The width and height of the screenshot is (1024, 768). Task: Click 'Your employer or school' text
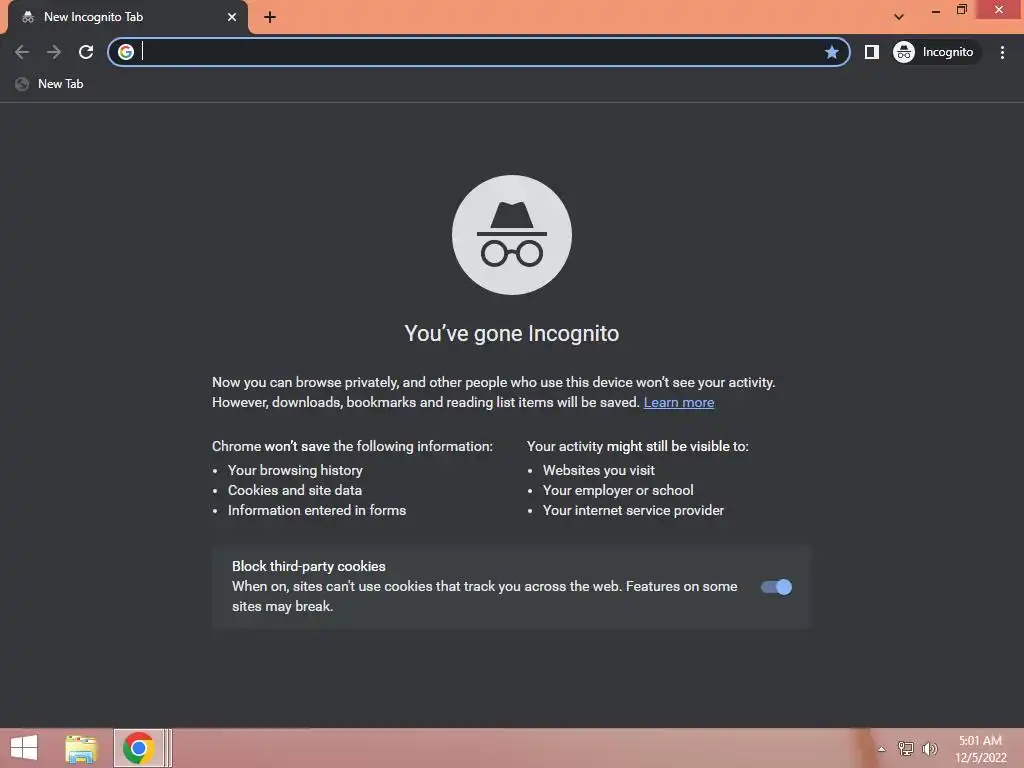618,490
